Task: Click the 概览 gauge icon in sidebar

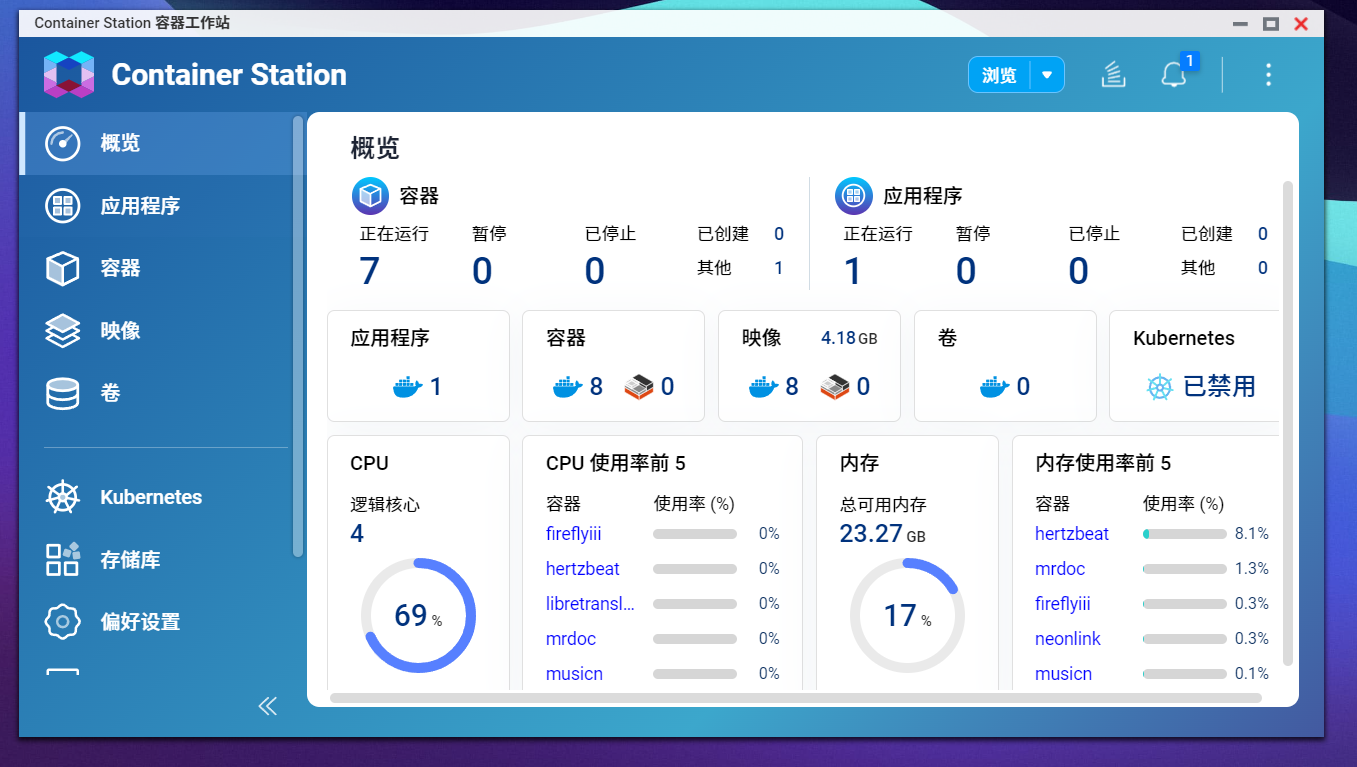Action: click(x=63, y=143)
